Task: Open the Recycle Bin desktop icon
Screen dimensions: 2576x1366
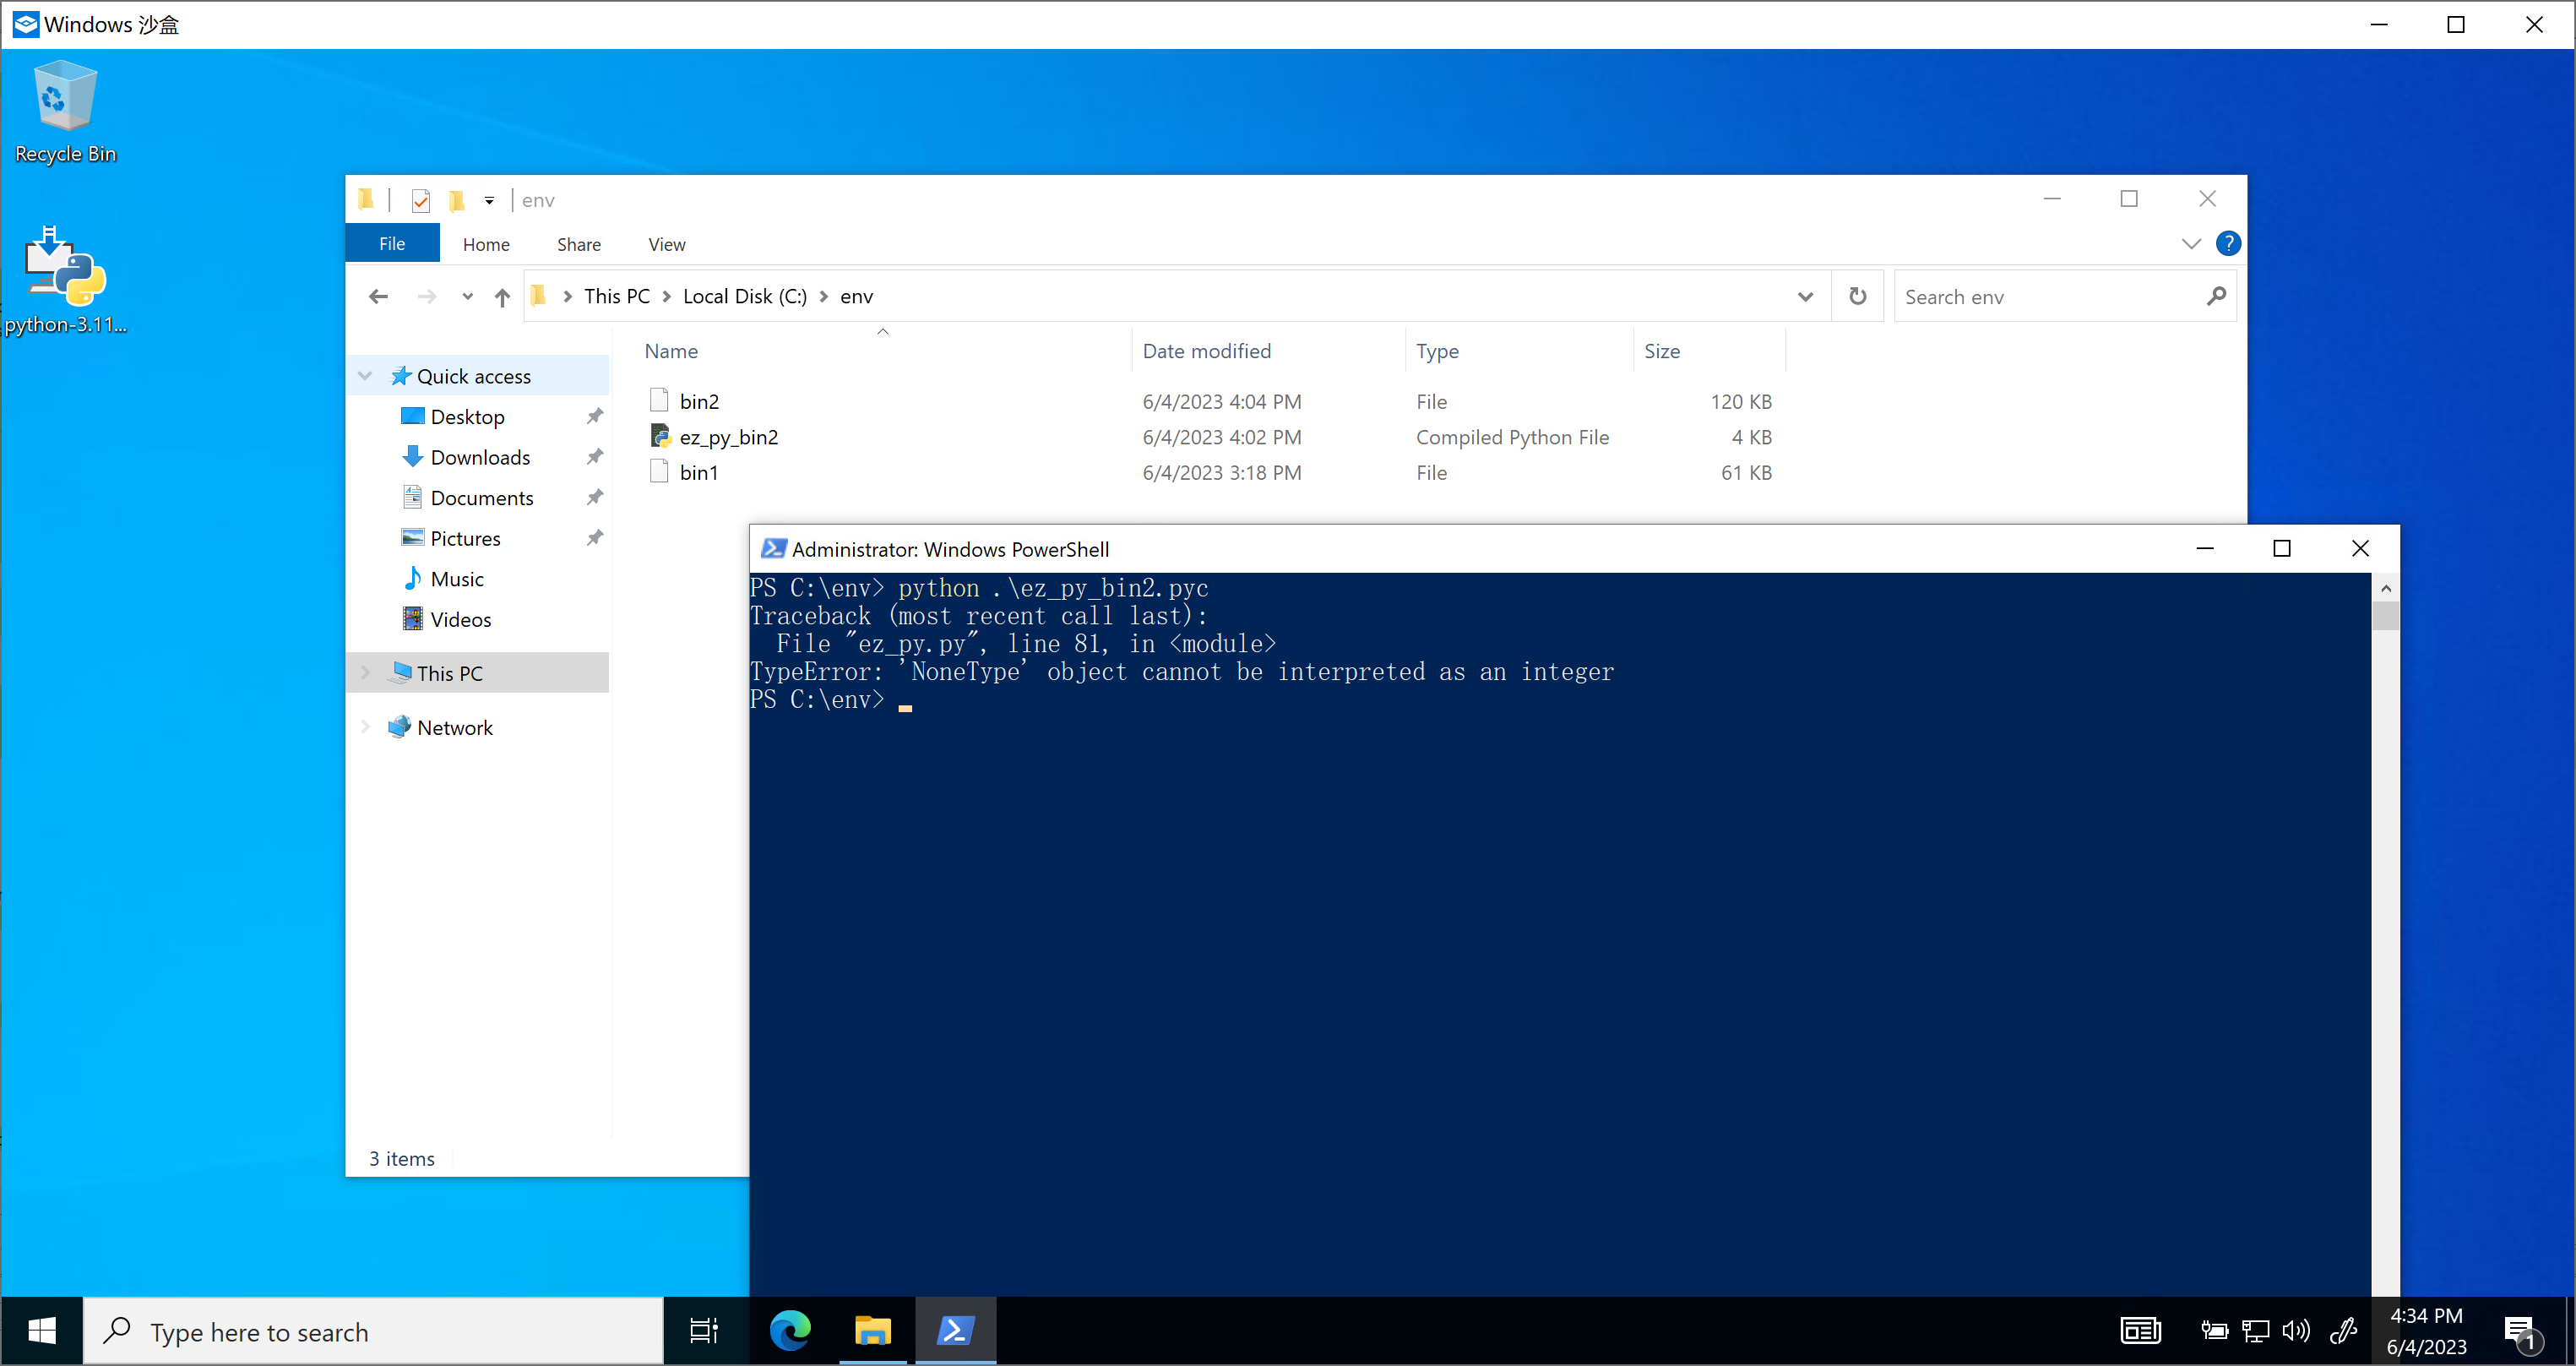Action: pyautogui.click(x=66, y=112)
